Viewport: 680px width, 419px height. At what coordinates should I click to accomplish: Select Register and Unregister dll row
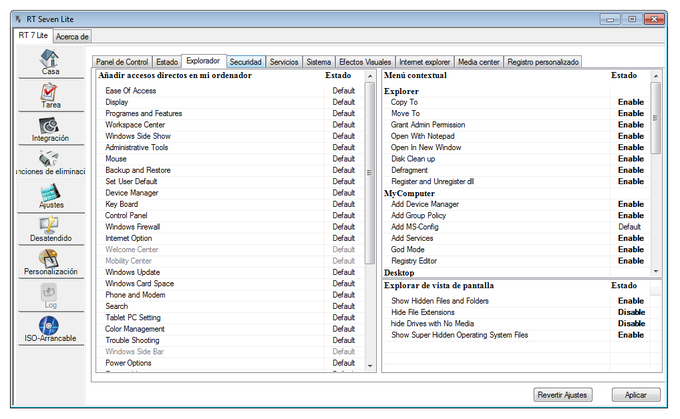516,181
